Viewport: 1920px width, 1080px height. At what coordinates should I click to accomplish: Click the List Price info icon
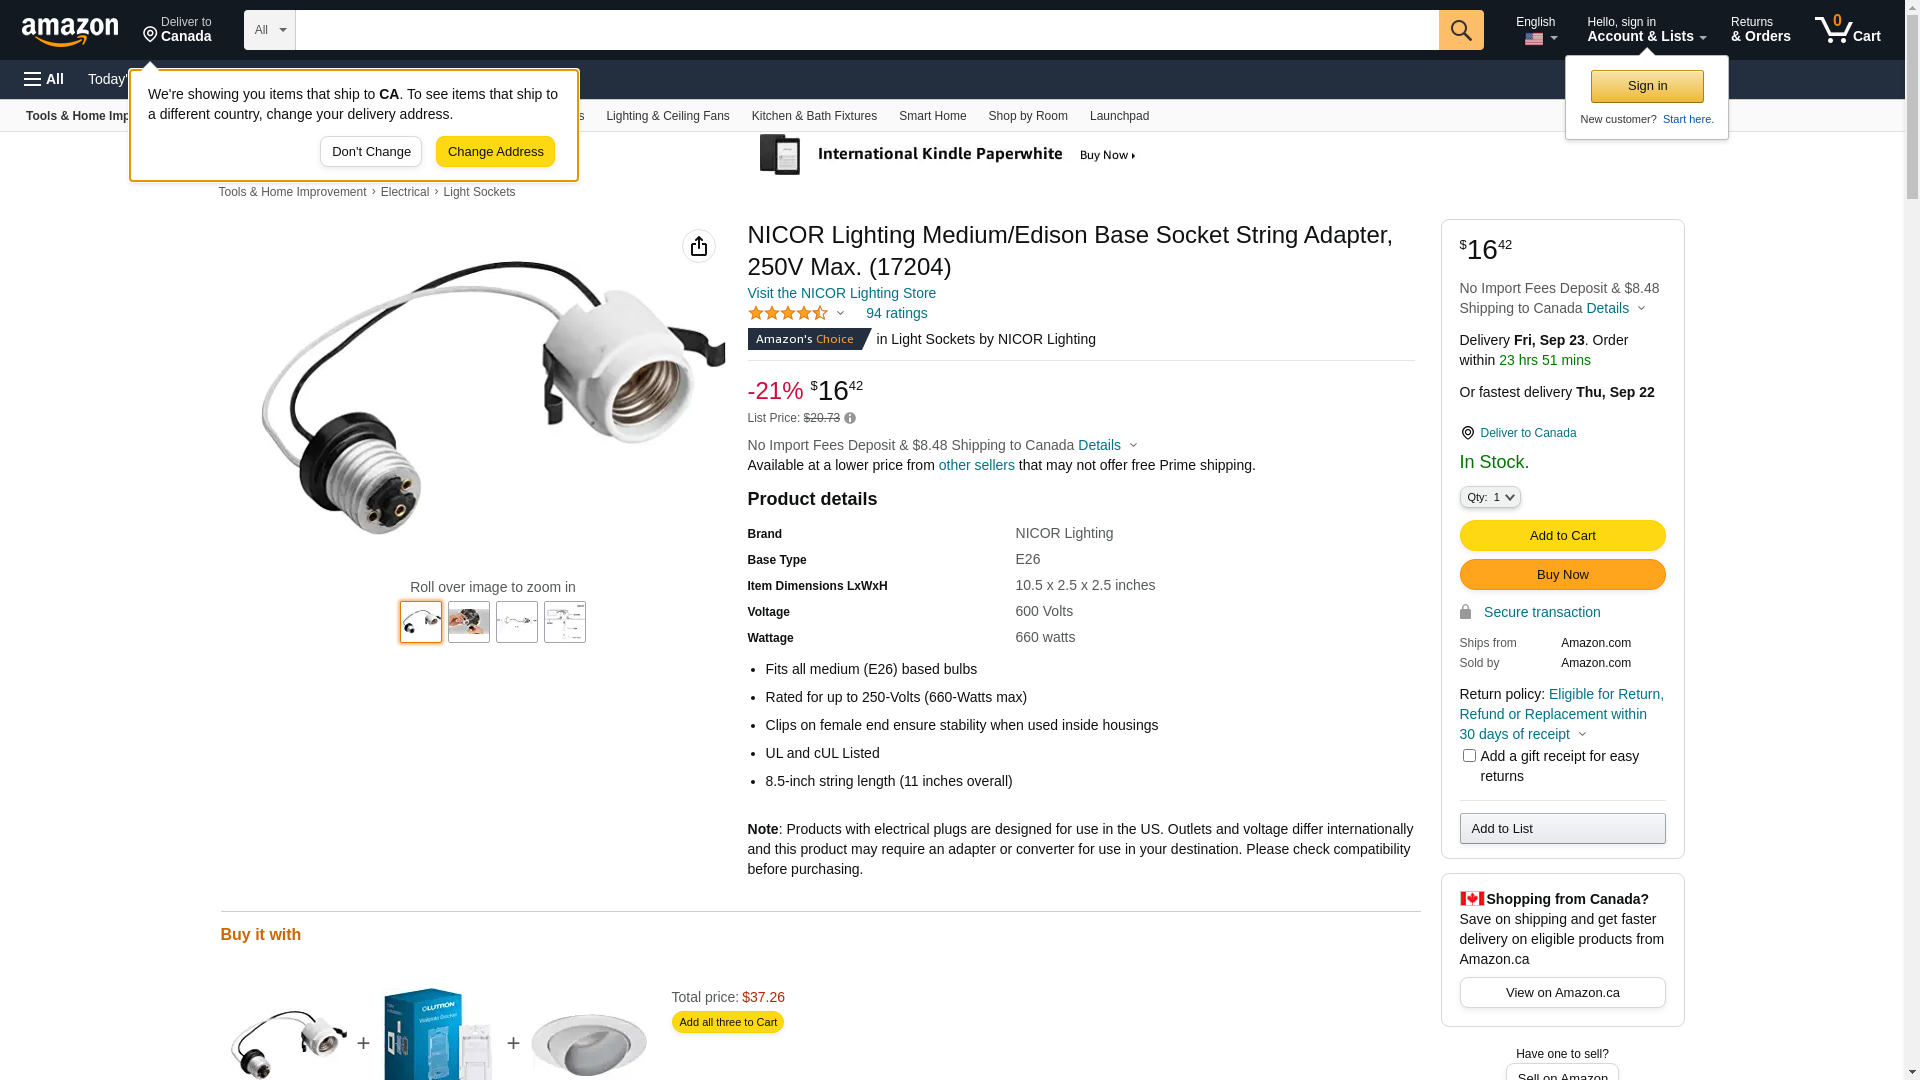pyautogui.click(x=850, y=418)
